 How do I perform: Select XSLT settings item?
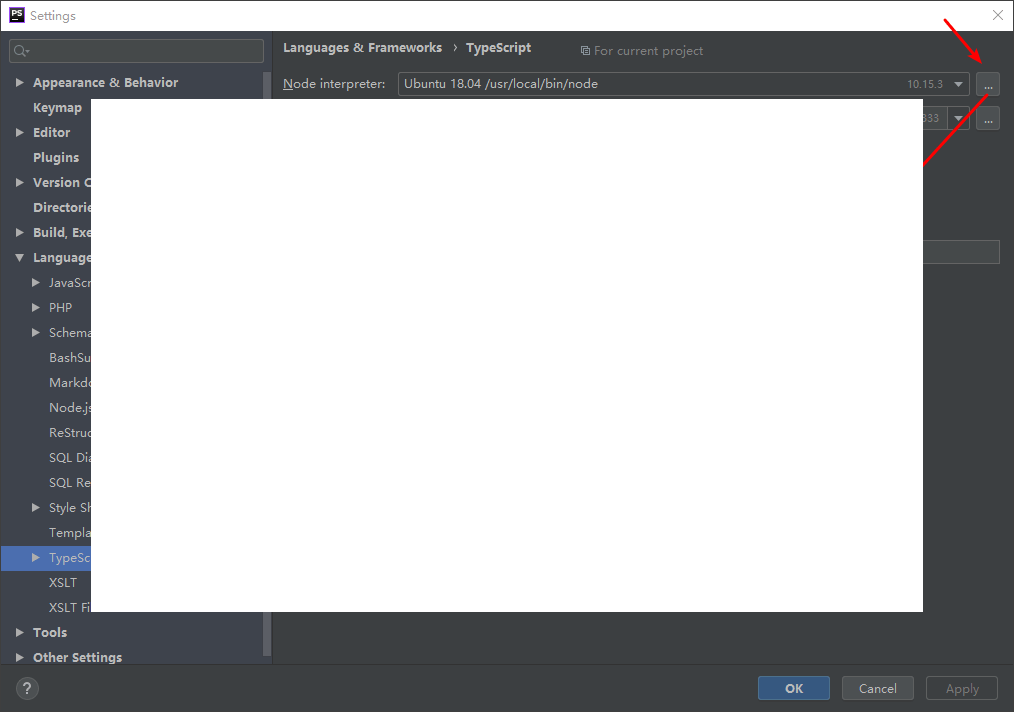[x=63, y=583]
